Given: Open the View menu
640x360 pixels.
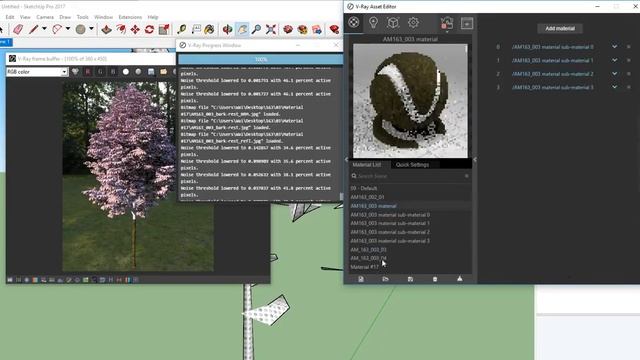Looking at the screenshot, I should (25, 17).
